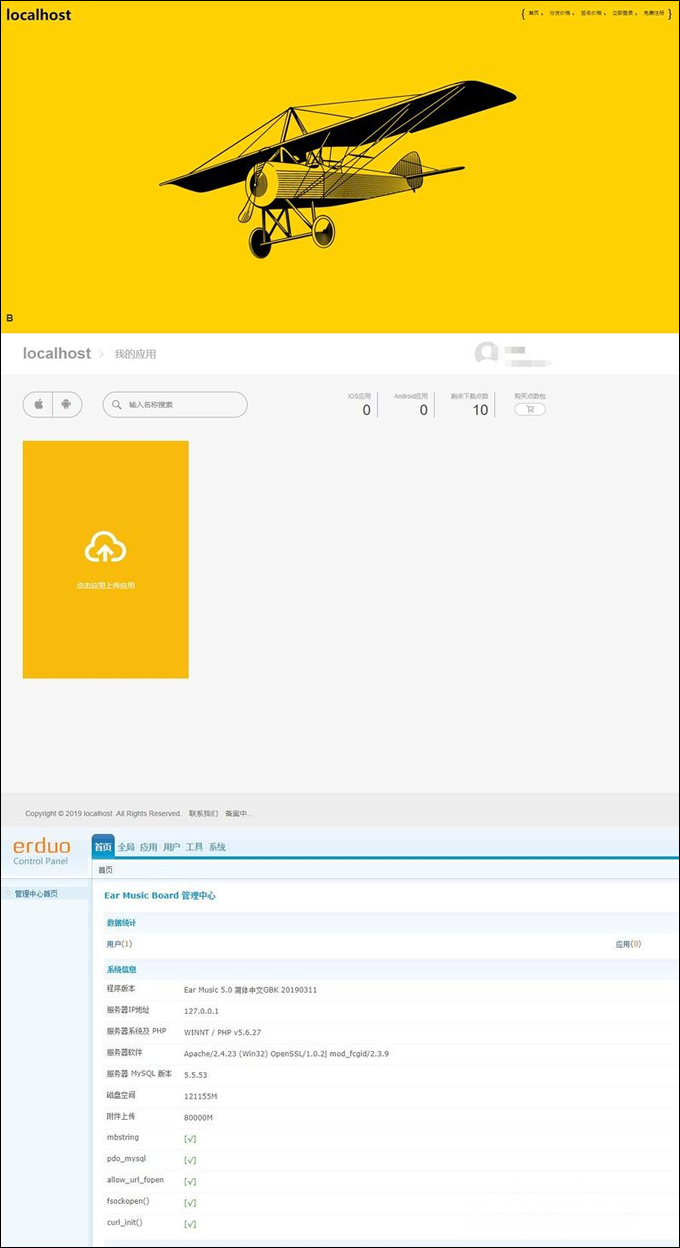Click the erduo Control Panel logo

click(42, 852)
